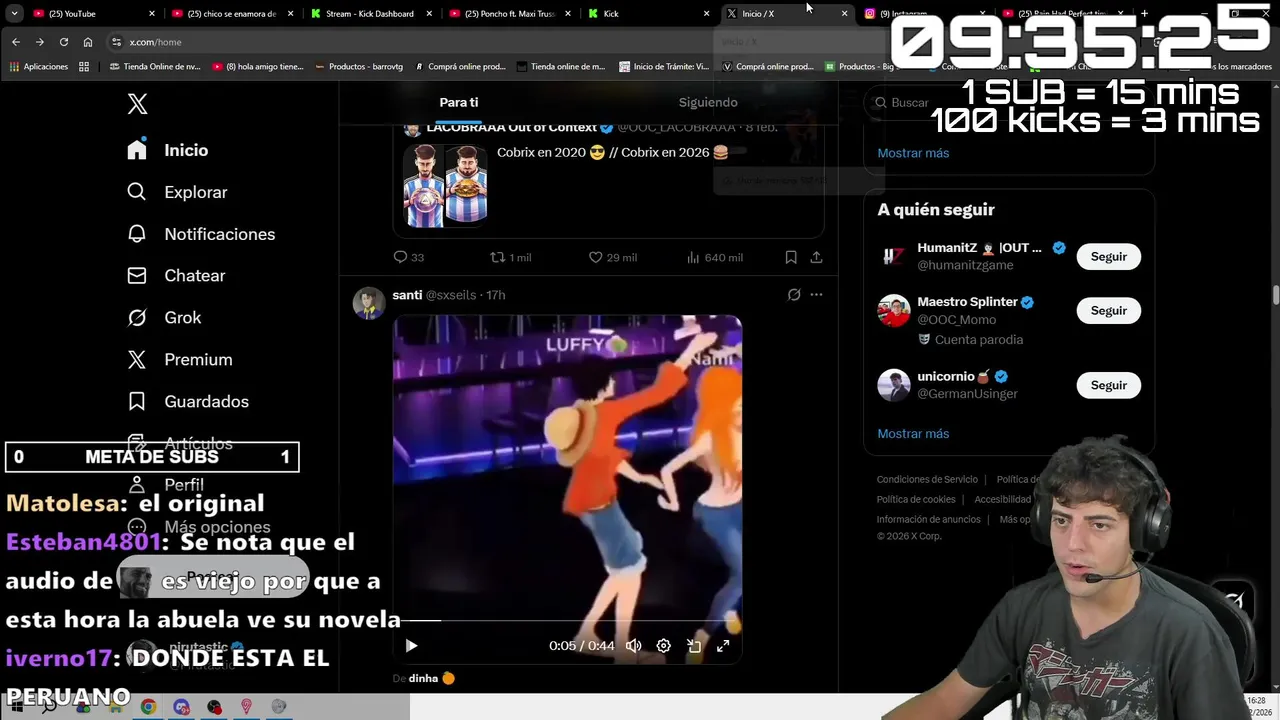Repost the Cobrix post with 1 mil reposts
Viewport: 1280px width, 720px height.
coord(510,257)
